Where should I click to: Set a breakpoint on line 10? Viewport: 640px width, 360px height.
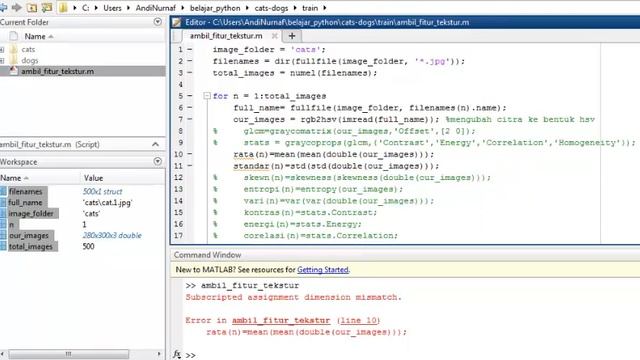click(x=190, y=154)
